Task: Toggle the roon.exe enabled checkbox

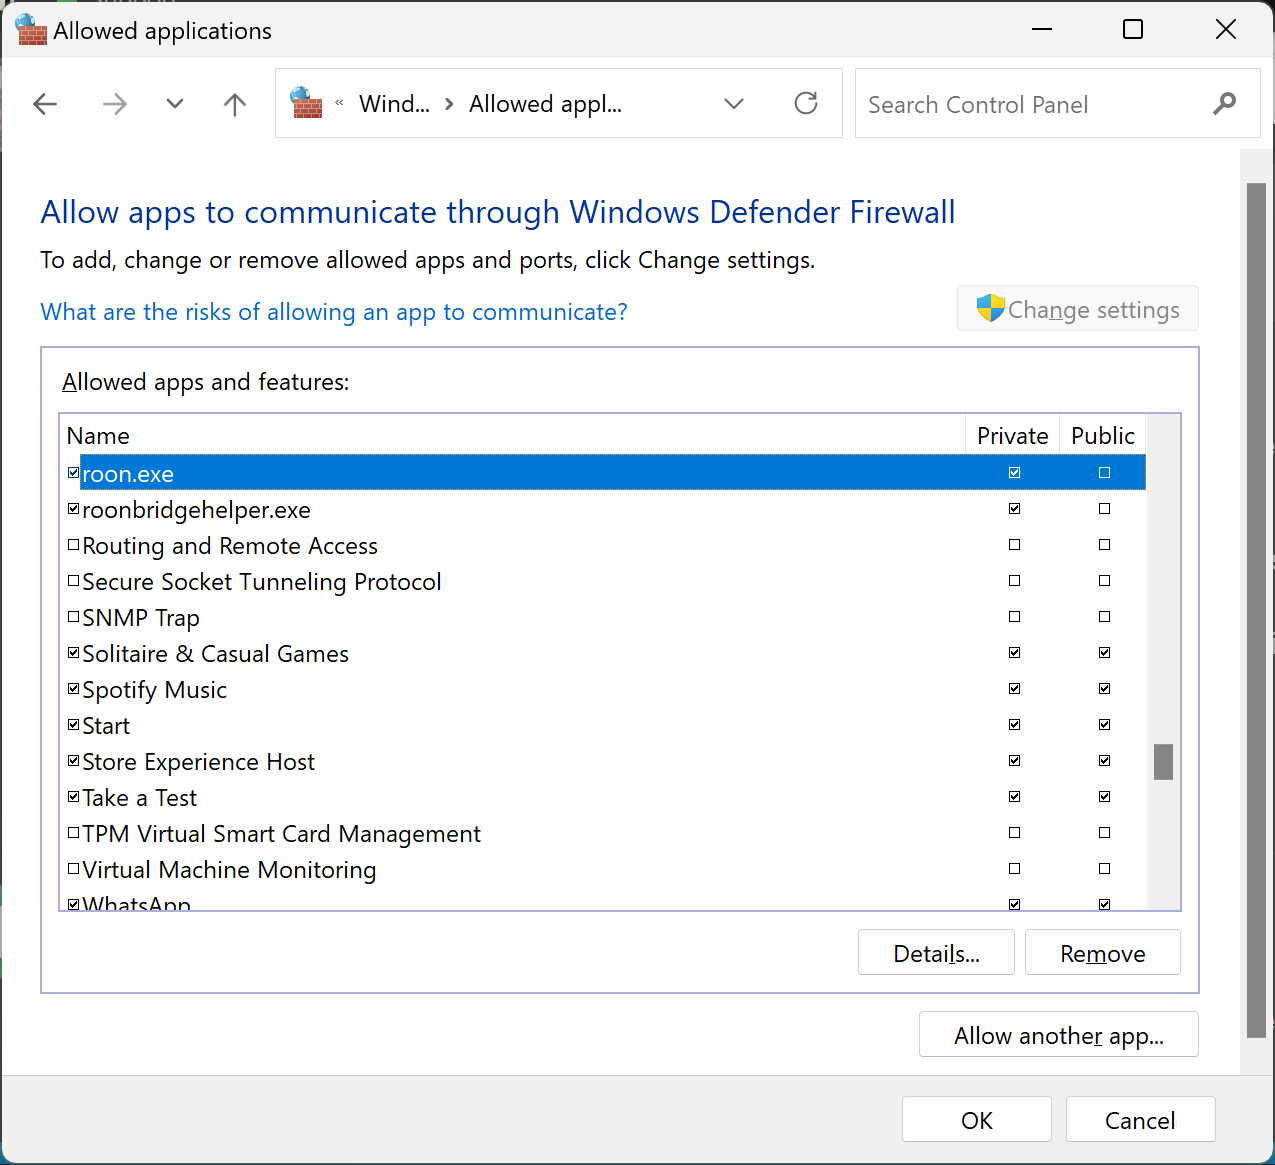Action: point(73,473)
